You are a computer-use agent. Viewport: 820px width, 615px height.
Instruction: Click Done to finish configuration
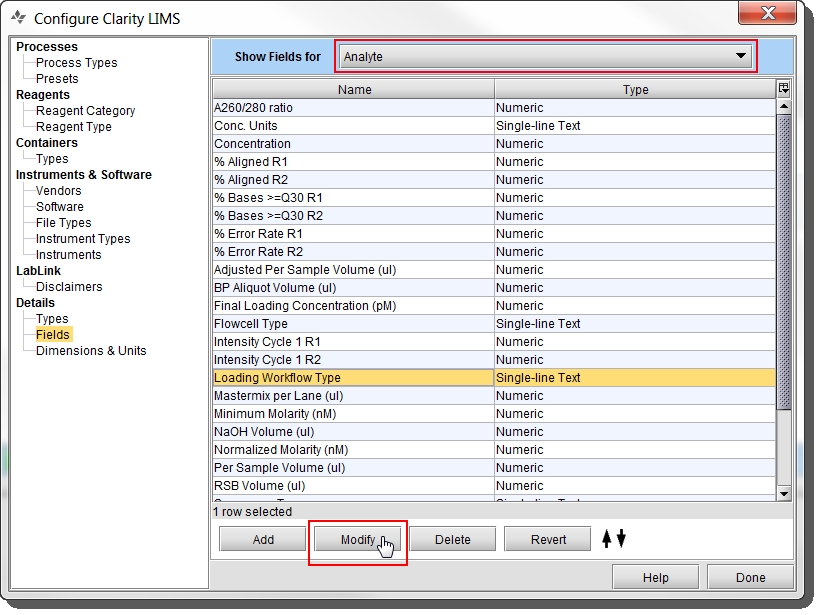click(750, 578)
